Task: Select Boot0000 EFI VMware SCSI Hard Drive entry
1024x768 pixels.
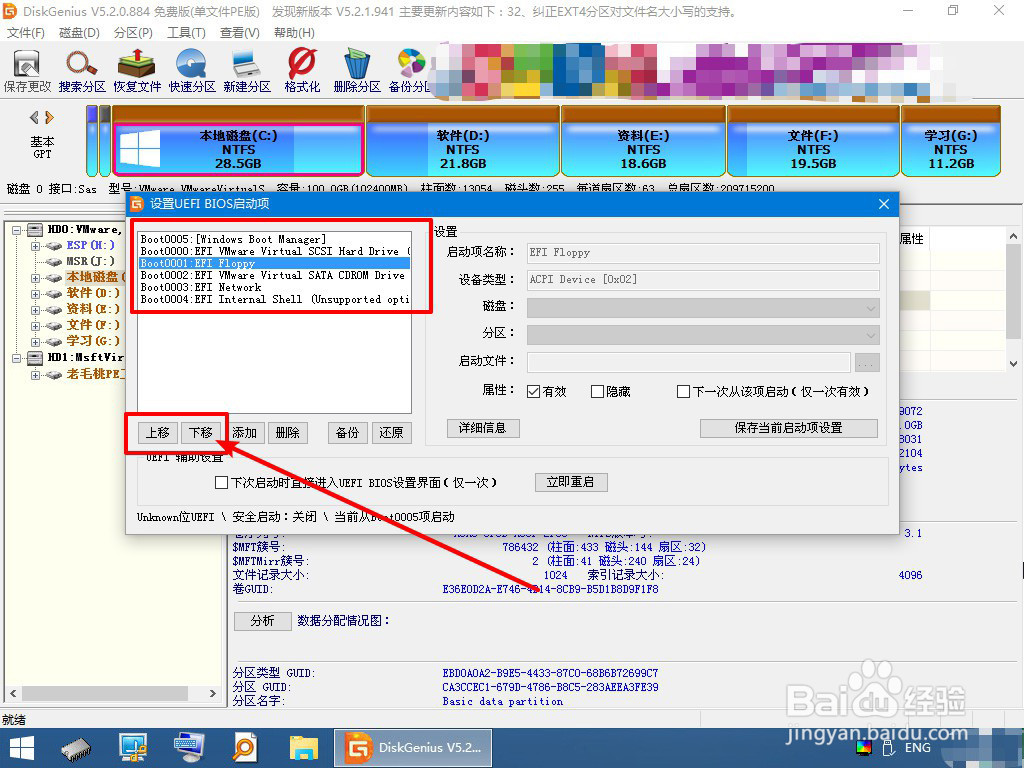Action: point(275,251)
